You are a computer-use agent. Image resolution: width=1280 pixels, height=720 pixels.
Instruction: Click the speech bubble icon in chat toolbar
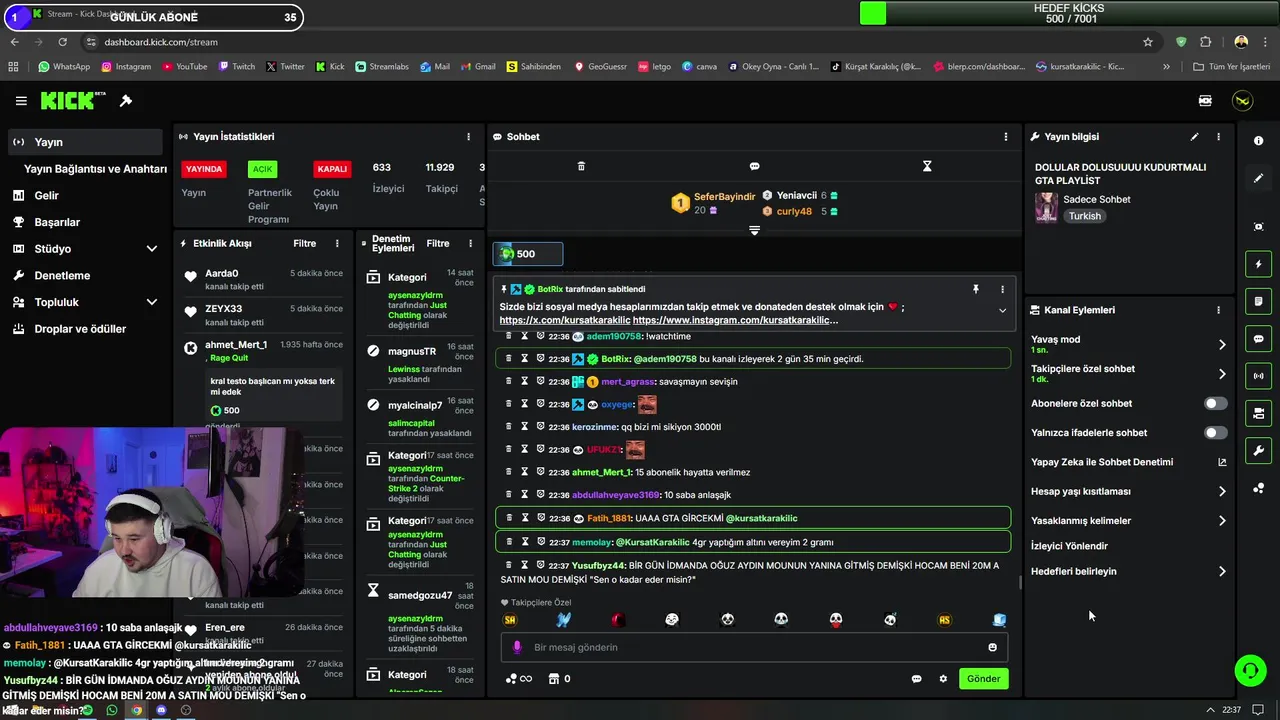click(754, 166)
